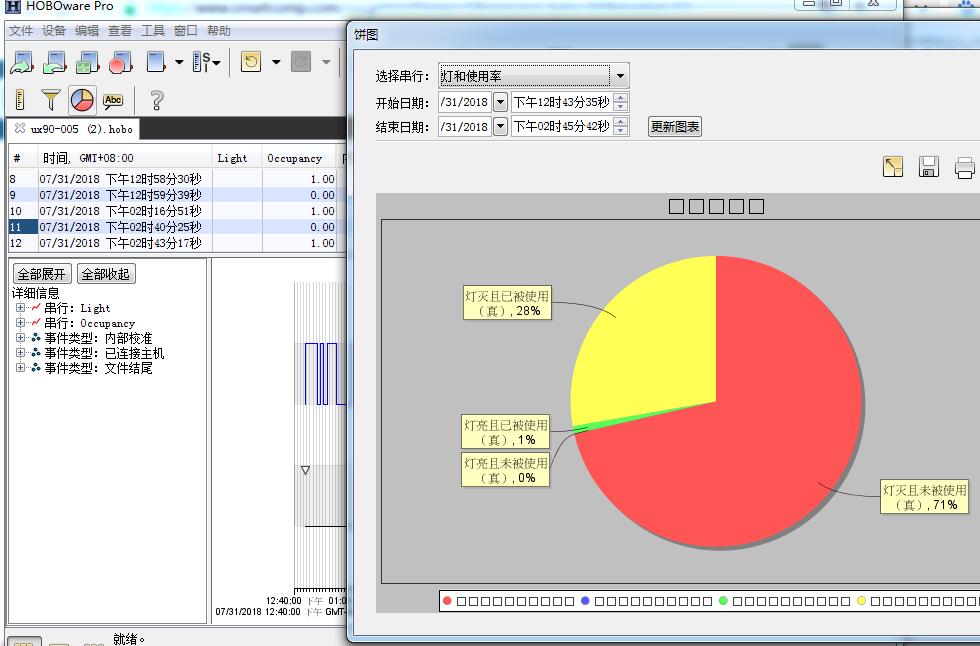Click the question mark help icon
The image size is (980, 646).
click(x=156, y=100)
